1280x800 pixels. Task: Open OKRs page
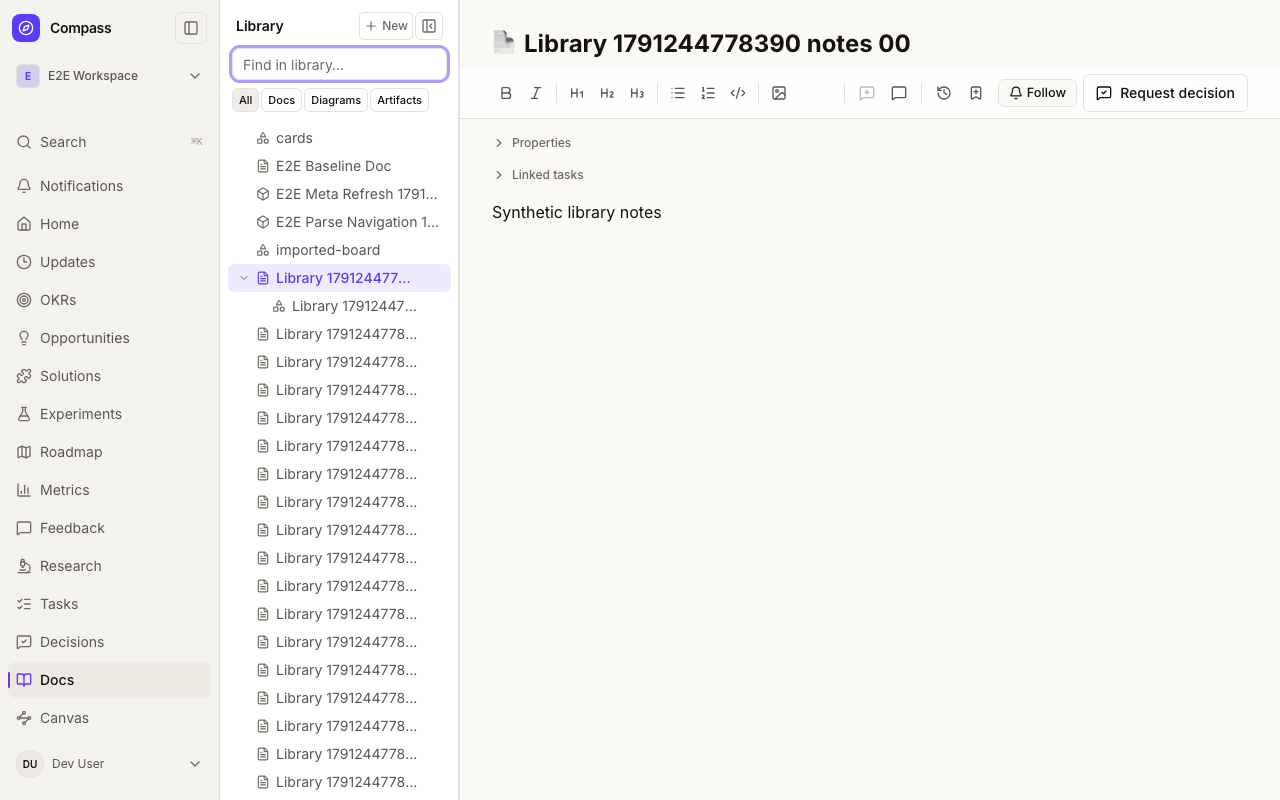point(110,300)
